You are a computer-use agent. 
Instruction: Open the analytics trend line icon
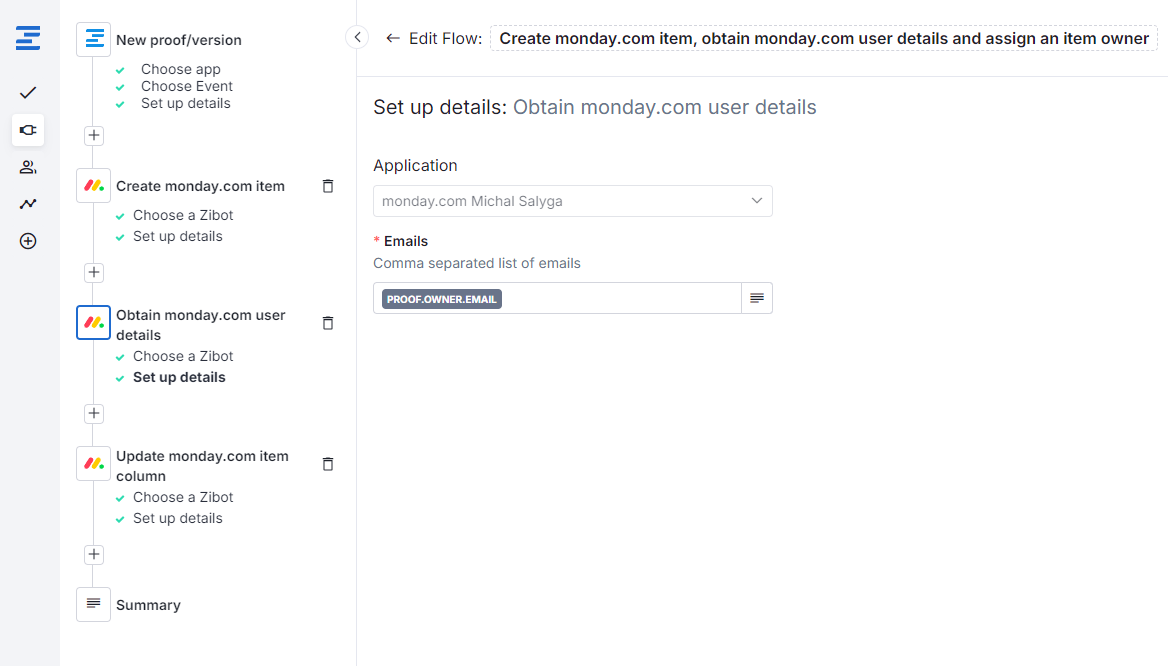coord(28,204)
